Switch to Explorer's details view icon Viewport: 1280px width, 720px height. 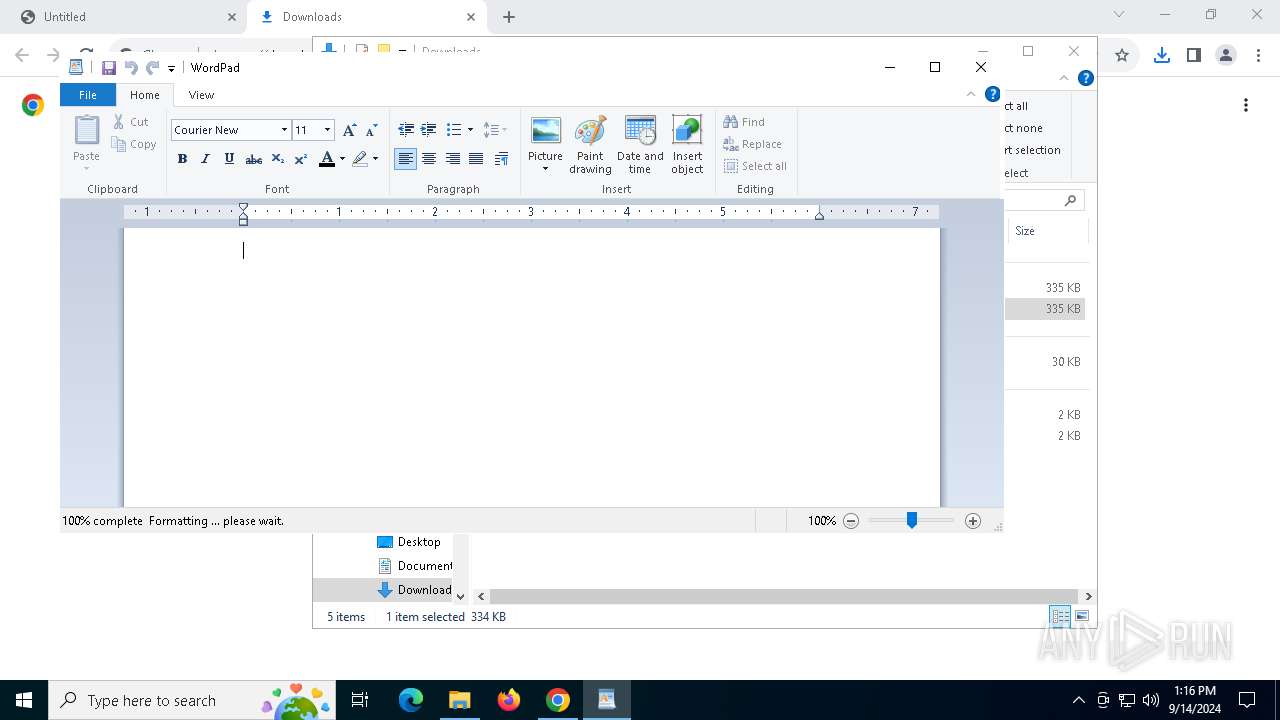pos(1060,616)
